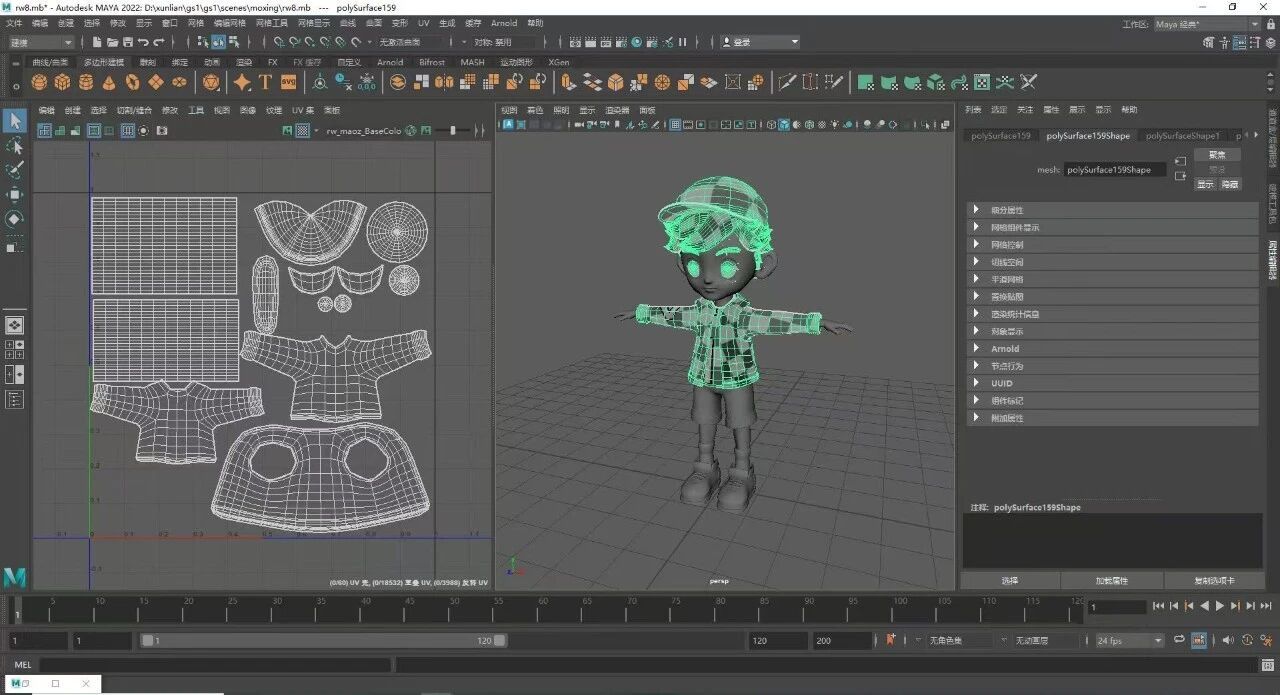
Task: Open the 24 fps frame rate dropdown
Action: tap(1130, 640)
